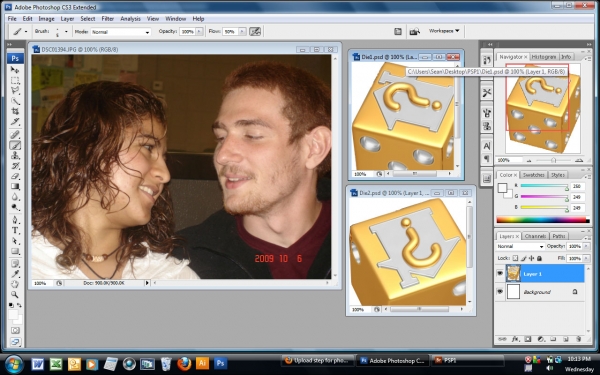Switch to the Paths tab

559,236
